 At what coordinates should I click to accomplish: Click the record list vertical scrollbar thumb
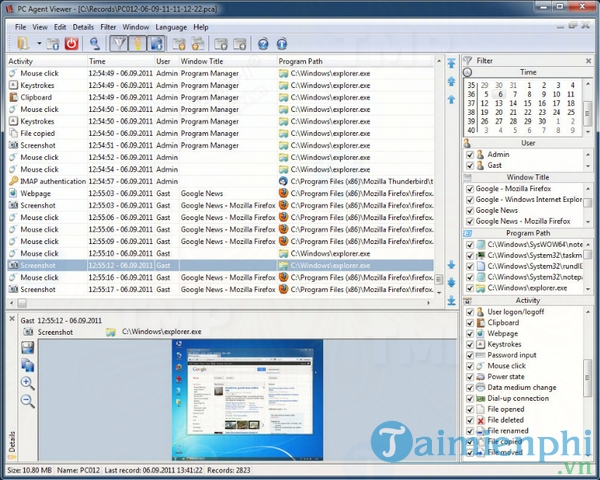[439, 279]
